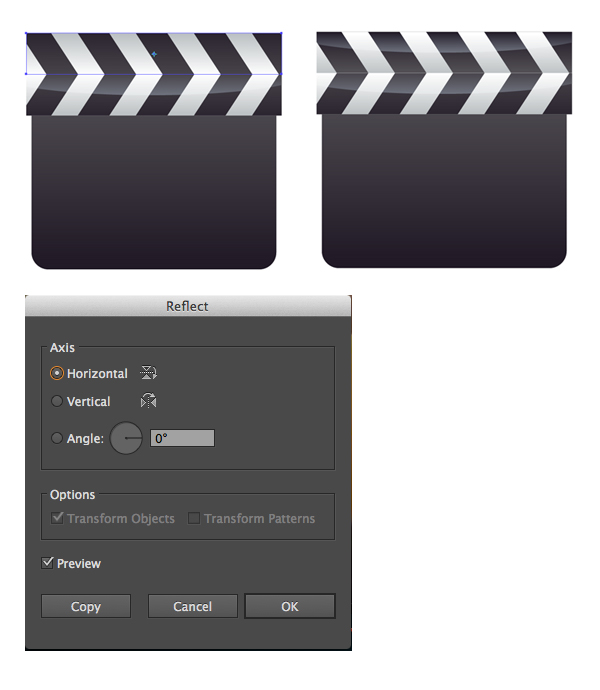
Task: Select the Horizontal axis radio button
Action: [x=57, y=373]
